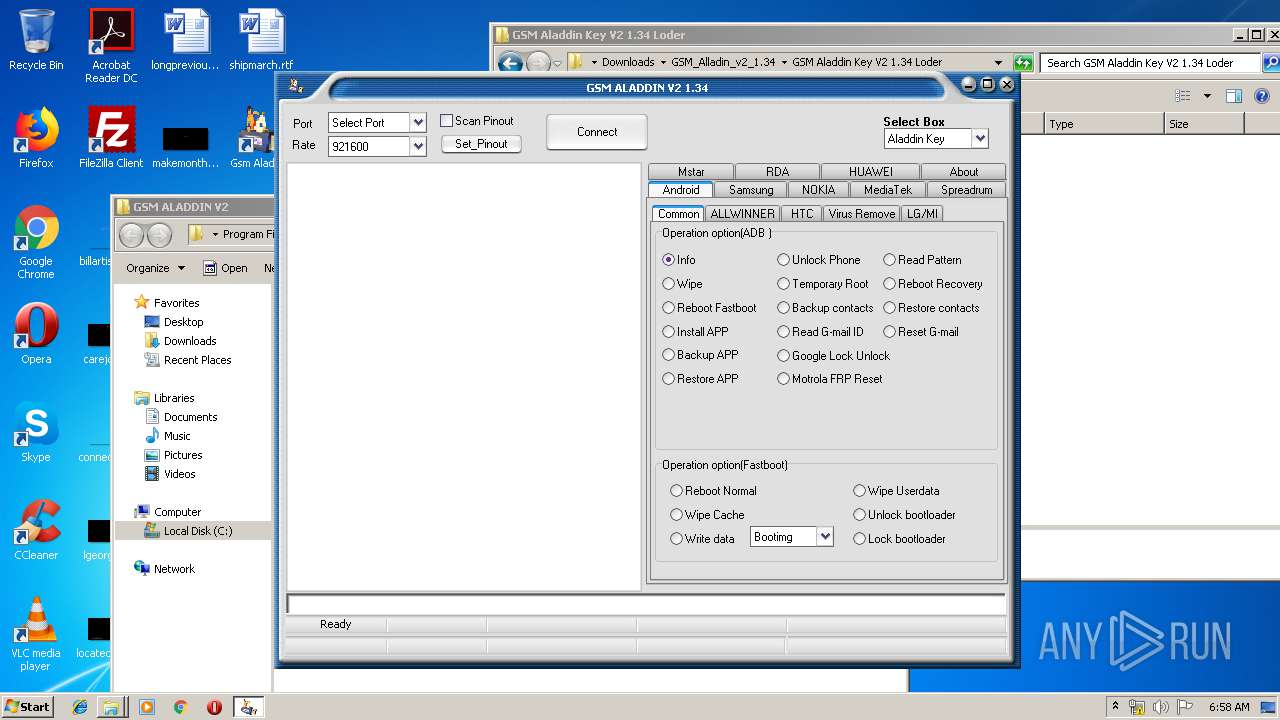Screen dimensions: 1280x720
Task: Enable Scan Pinout checkbox
Action: (x=447, y=121)
